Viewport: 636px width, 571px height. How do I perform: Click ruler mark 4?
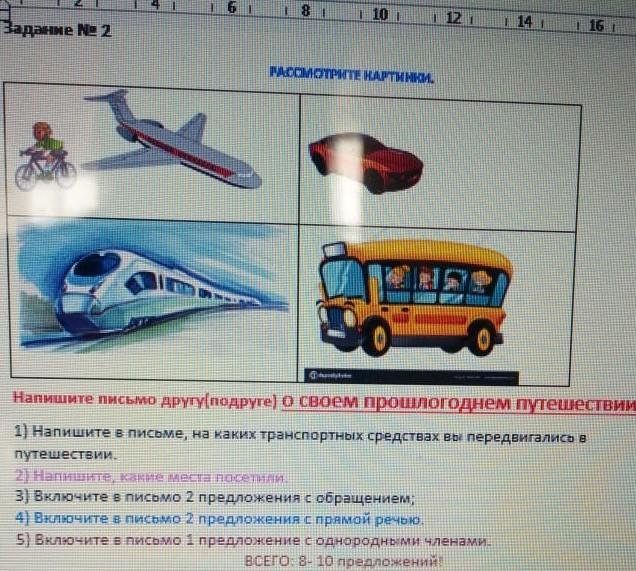click(156, 4)
